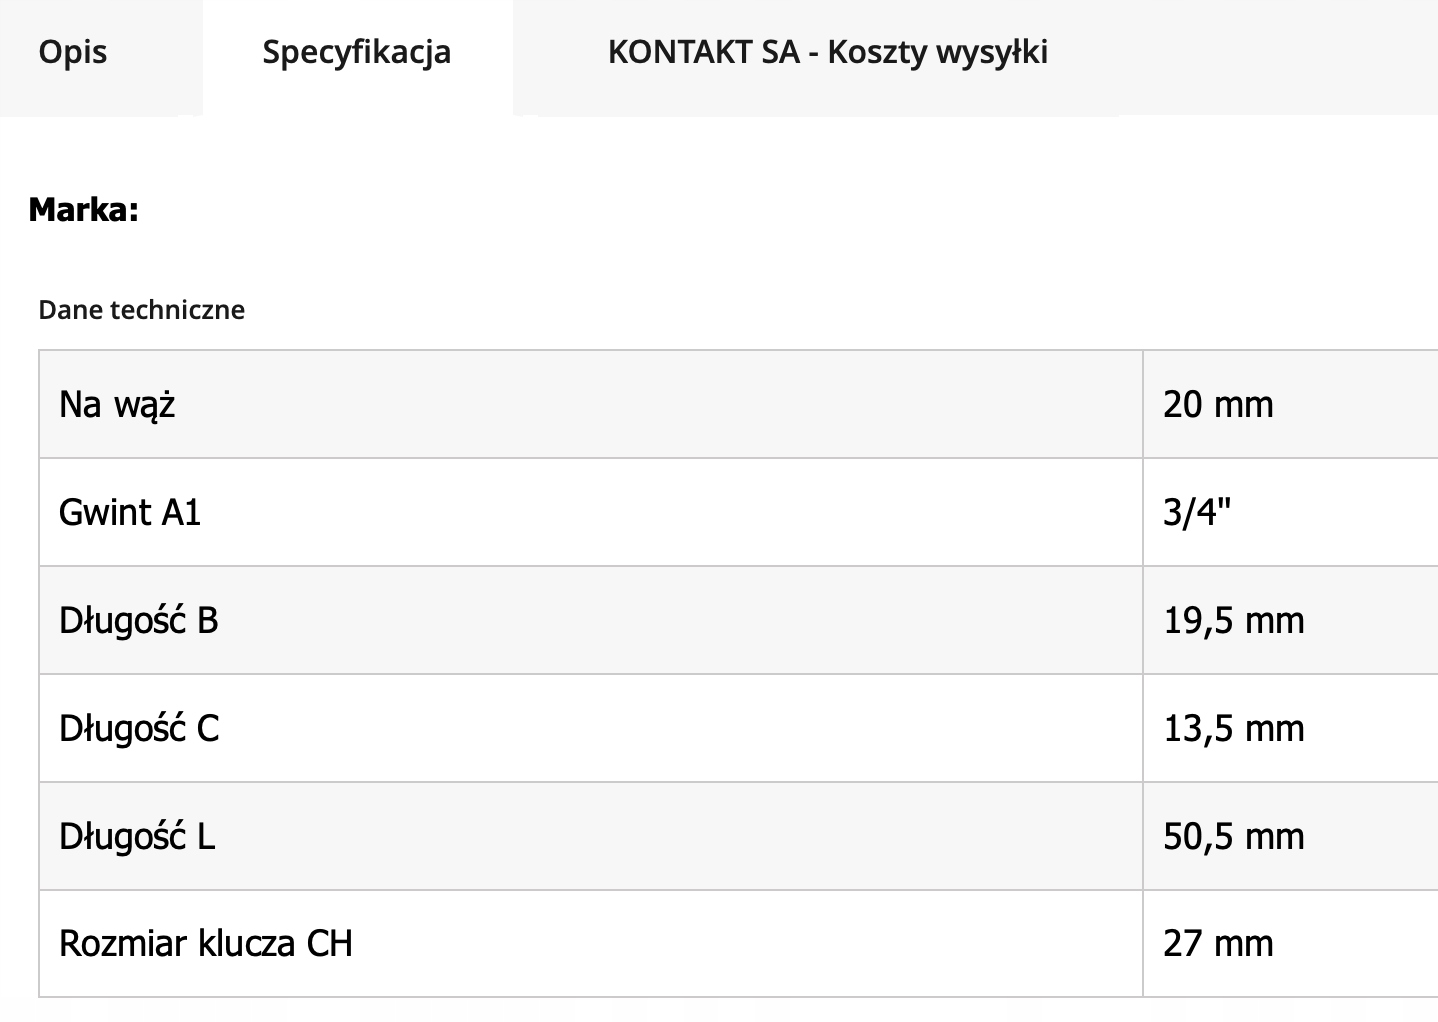Click the column divider in Gwint A1 row
The width and height of the screenshot is (1438, 1022).
pos(1143,513)
